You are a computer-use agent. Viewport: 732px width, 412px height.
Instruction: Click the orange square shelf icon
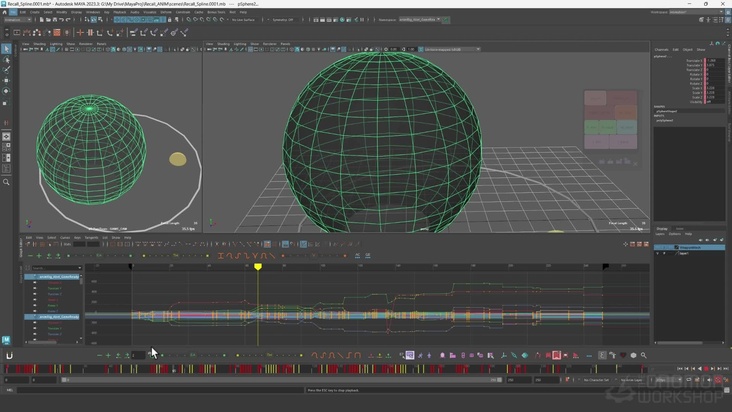tap(57, 32)
